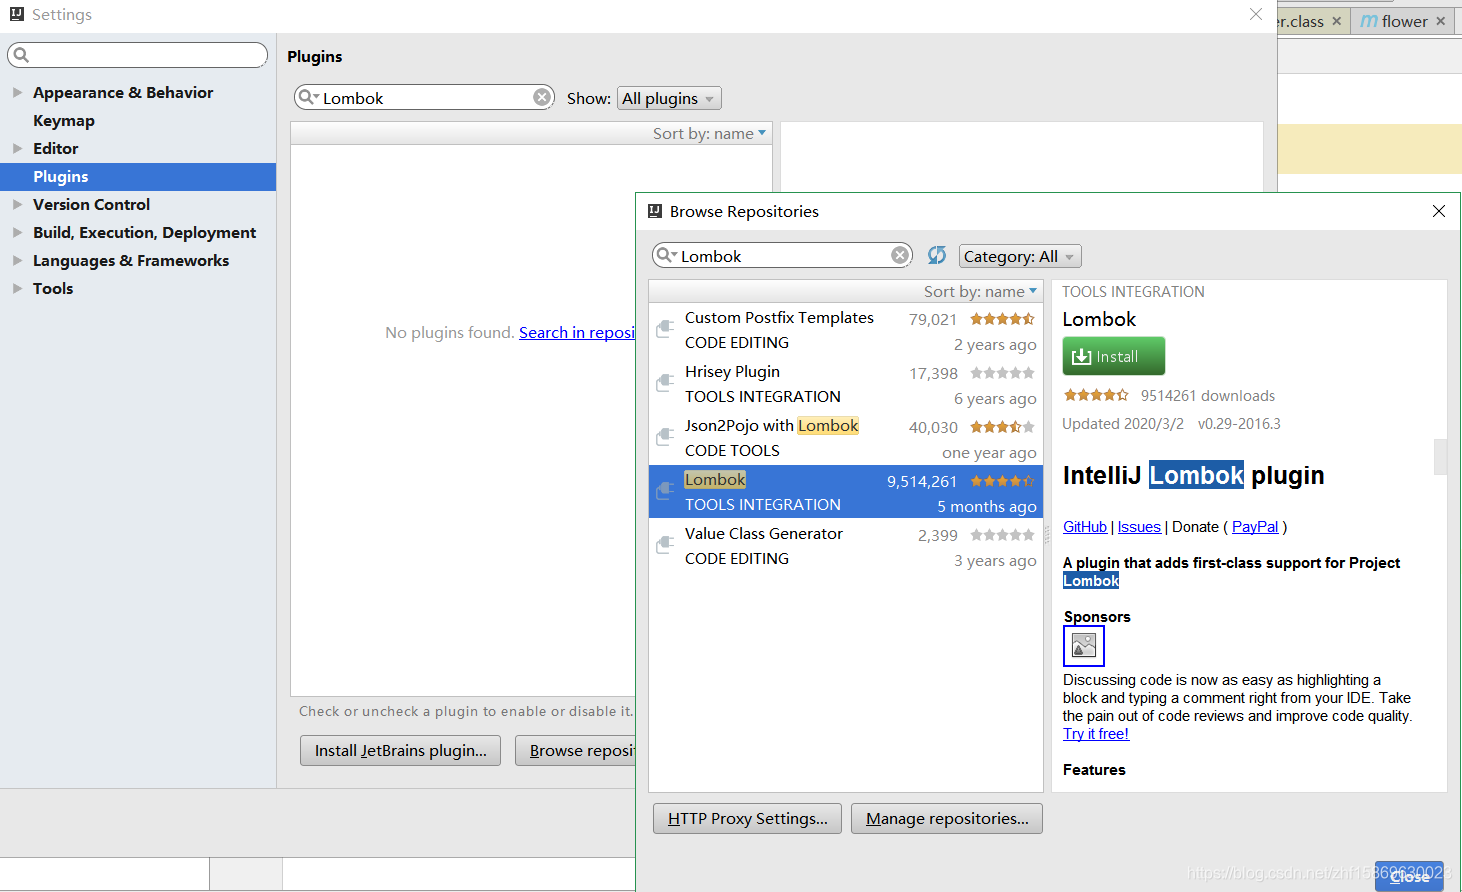Open the PayPal donate link
Image resolution: width=1462 pixels, height=892 pixels.
1255,526
